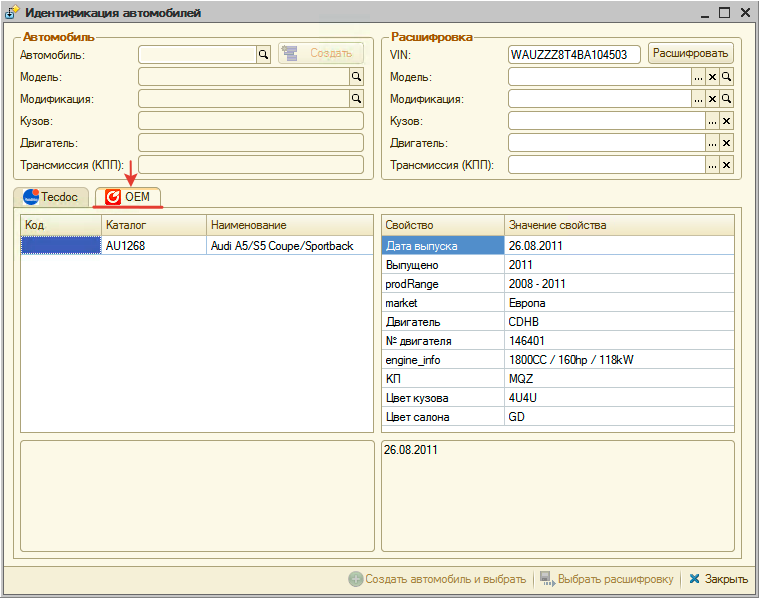This screenshot has height=598, width=759.
Task: Clear the Расшифровка Двигатель field
Action: click(727, 143)
